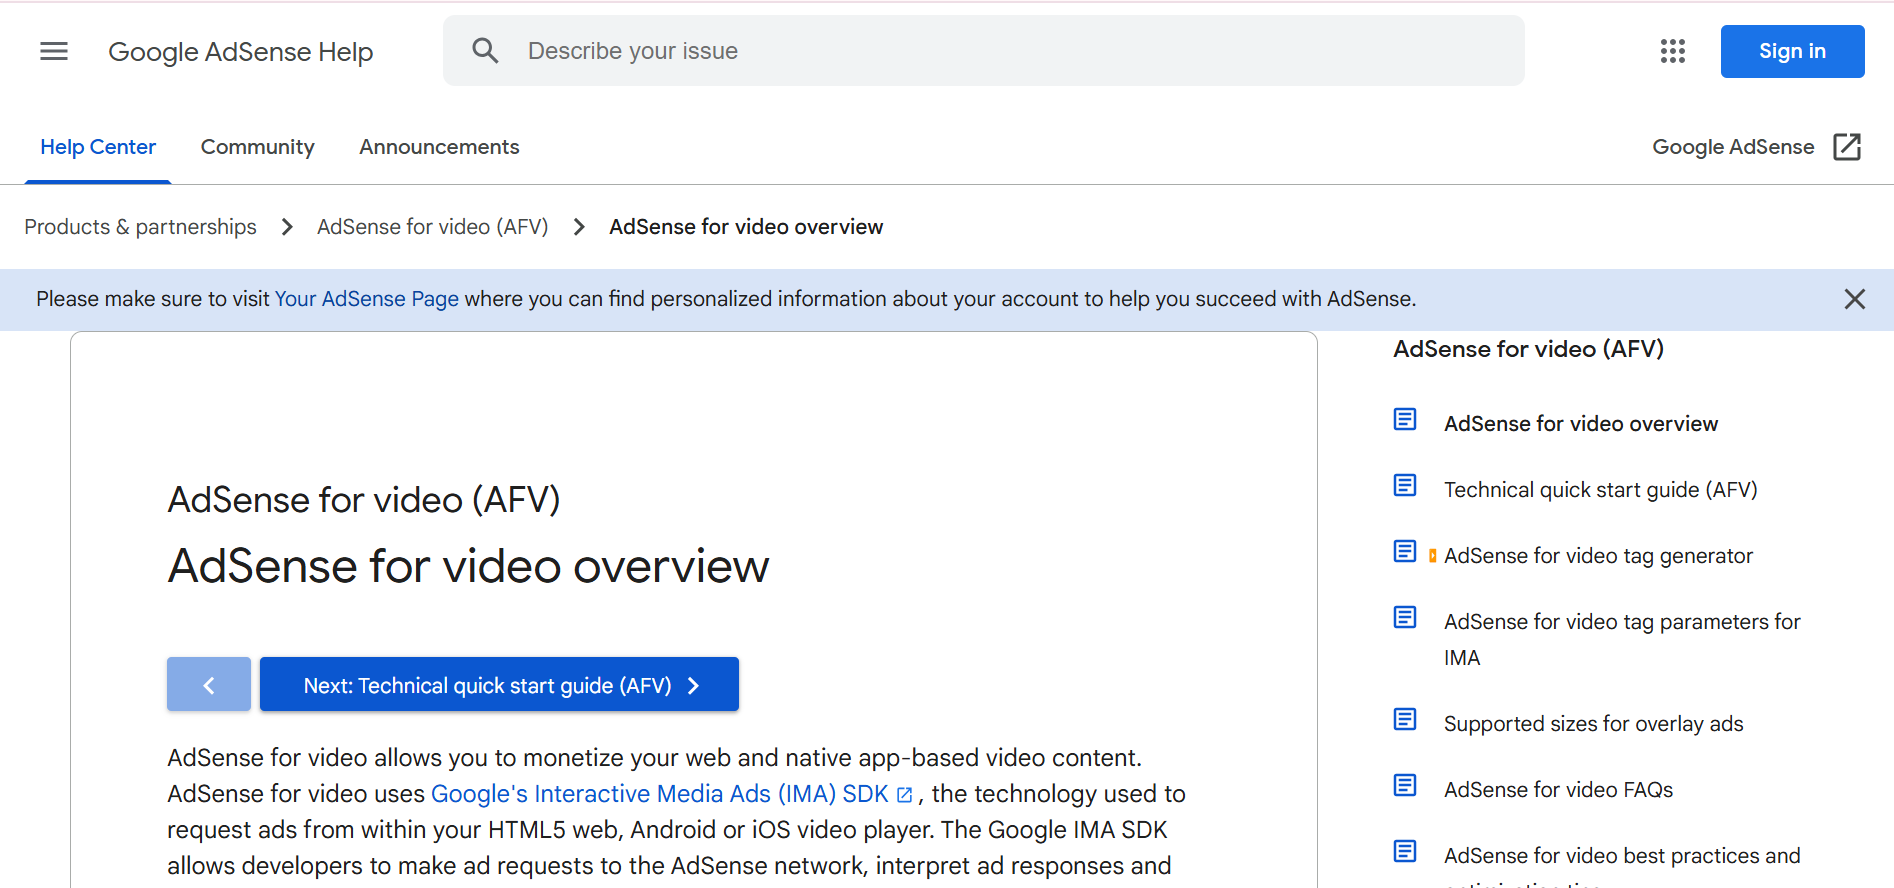Dismiss the banner with the X icon

coord(1855,299)
